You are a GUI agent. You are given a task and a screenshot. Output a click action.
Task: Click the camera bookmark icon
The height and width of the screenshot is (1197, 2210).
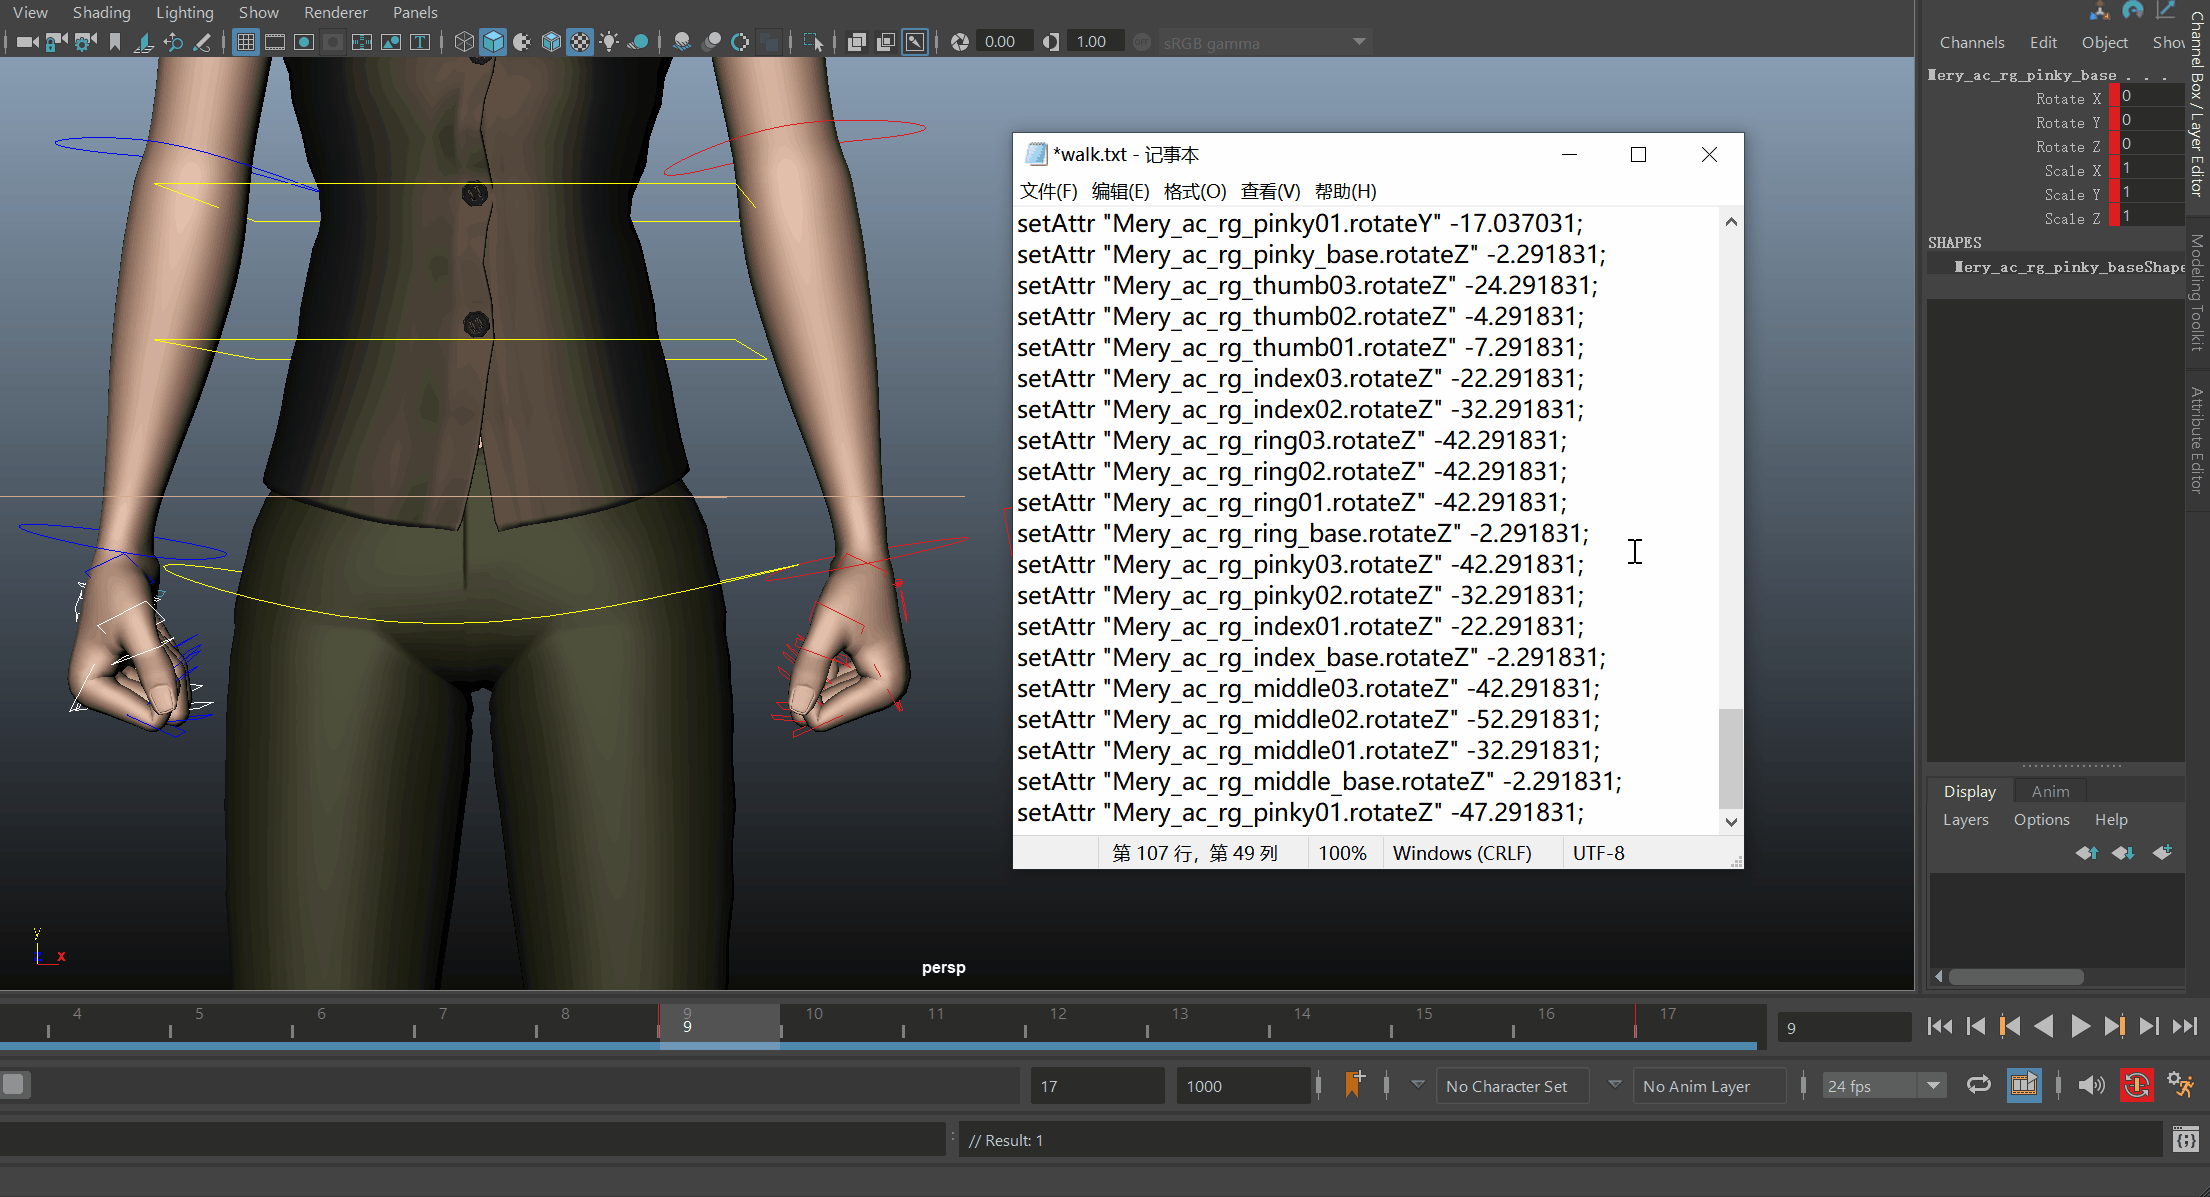tap(115, 42)
